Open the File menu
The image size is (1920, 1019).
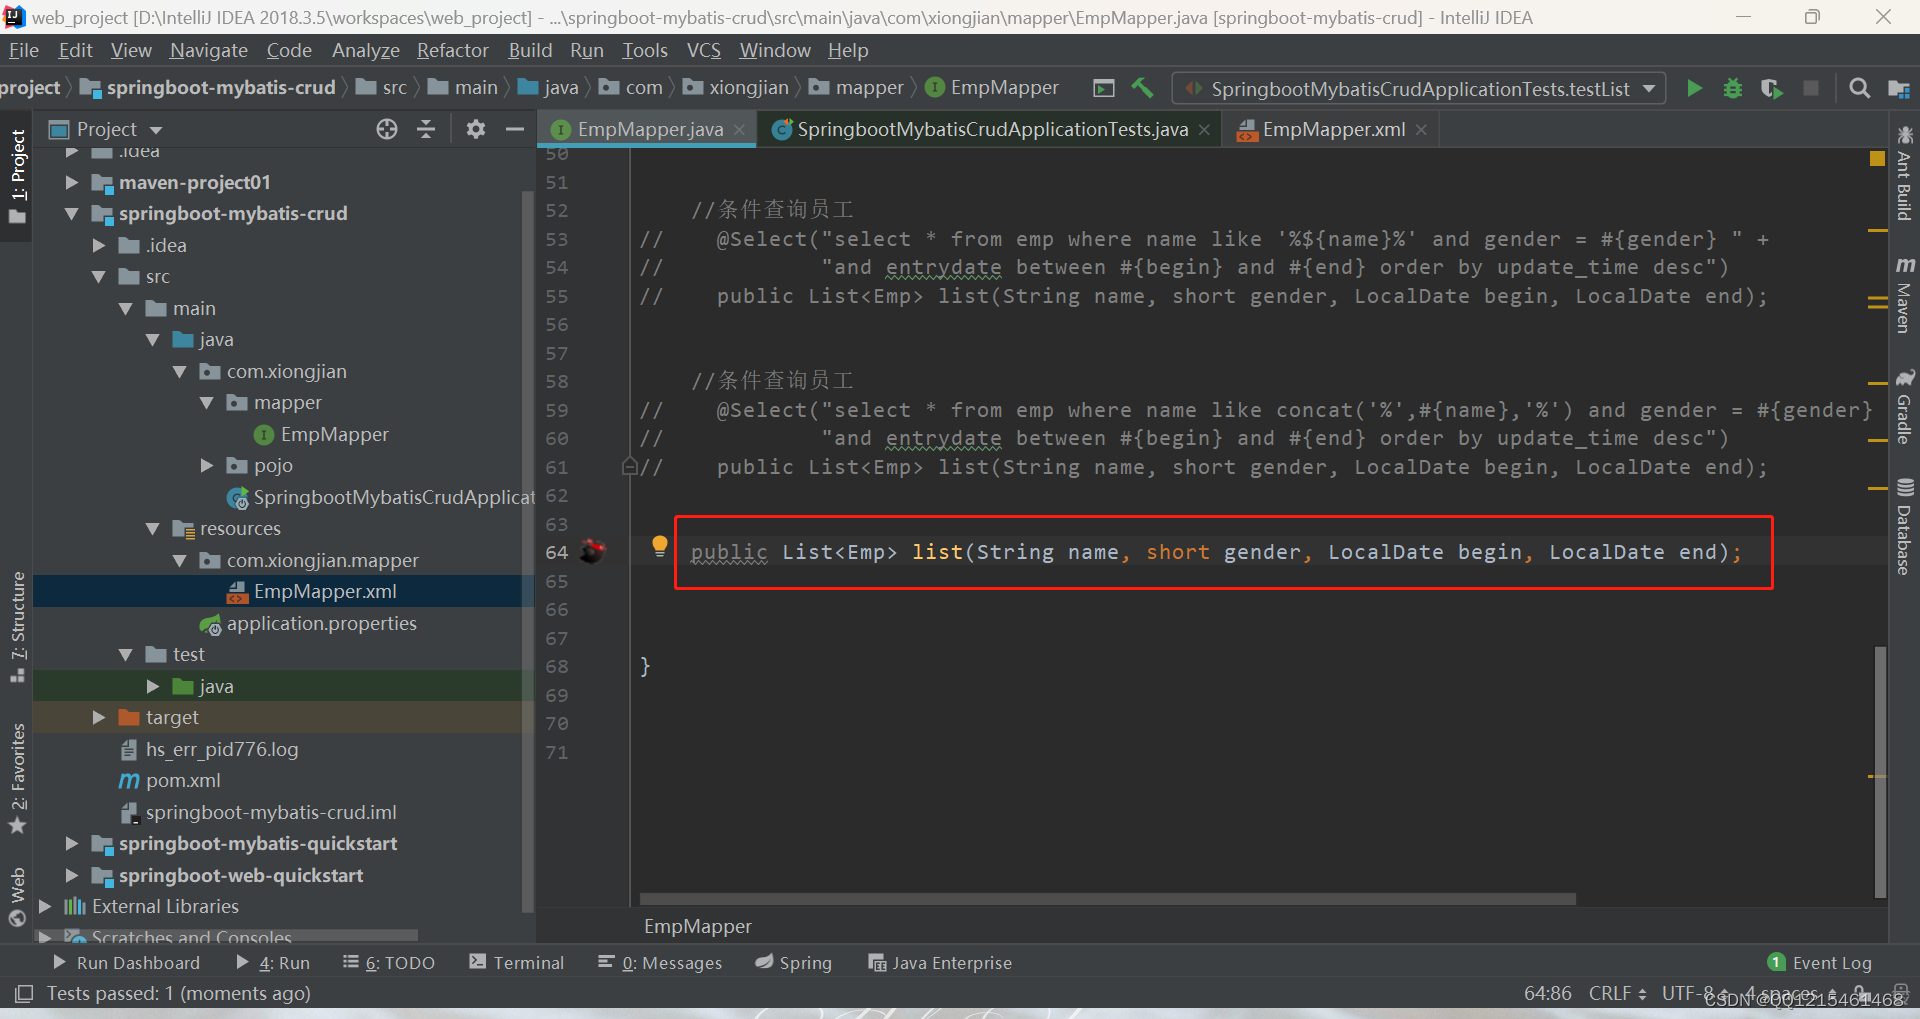click(x=23, y=50)
